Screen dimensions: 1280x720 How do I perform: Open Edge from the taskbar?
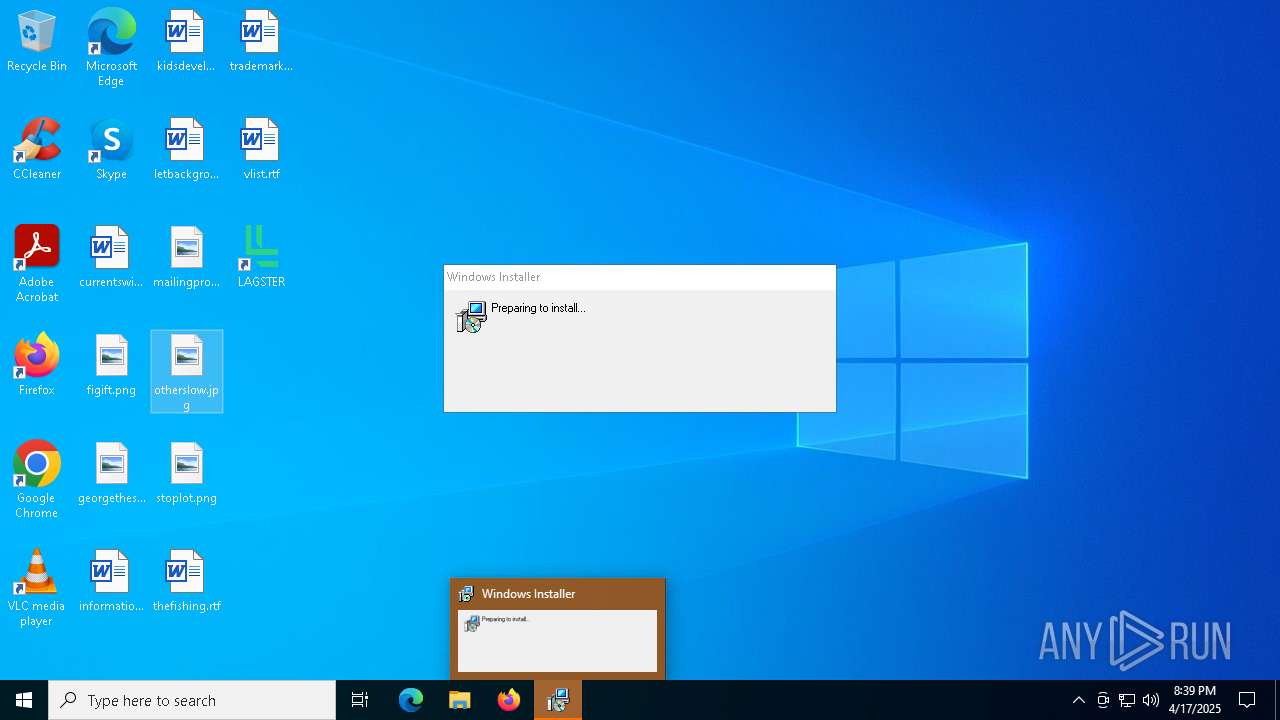411,700
